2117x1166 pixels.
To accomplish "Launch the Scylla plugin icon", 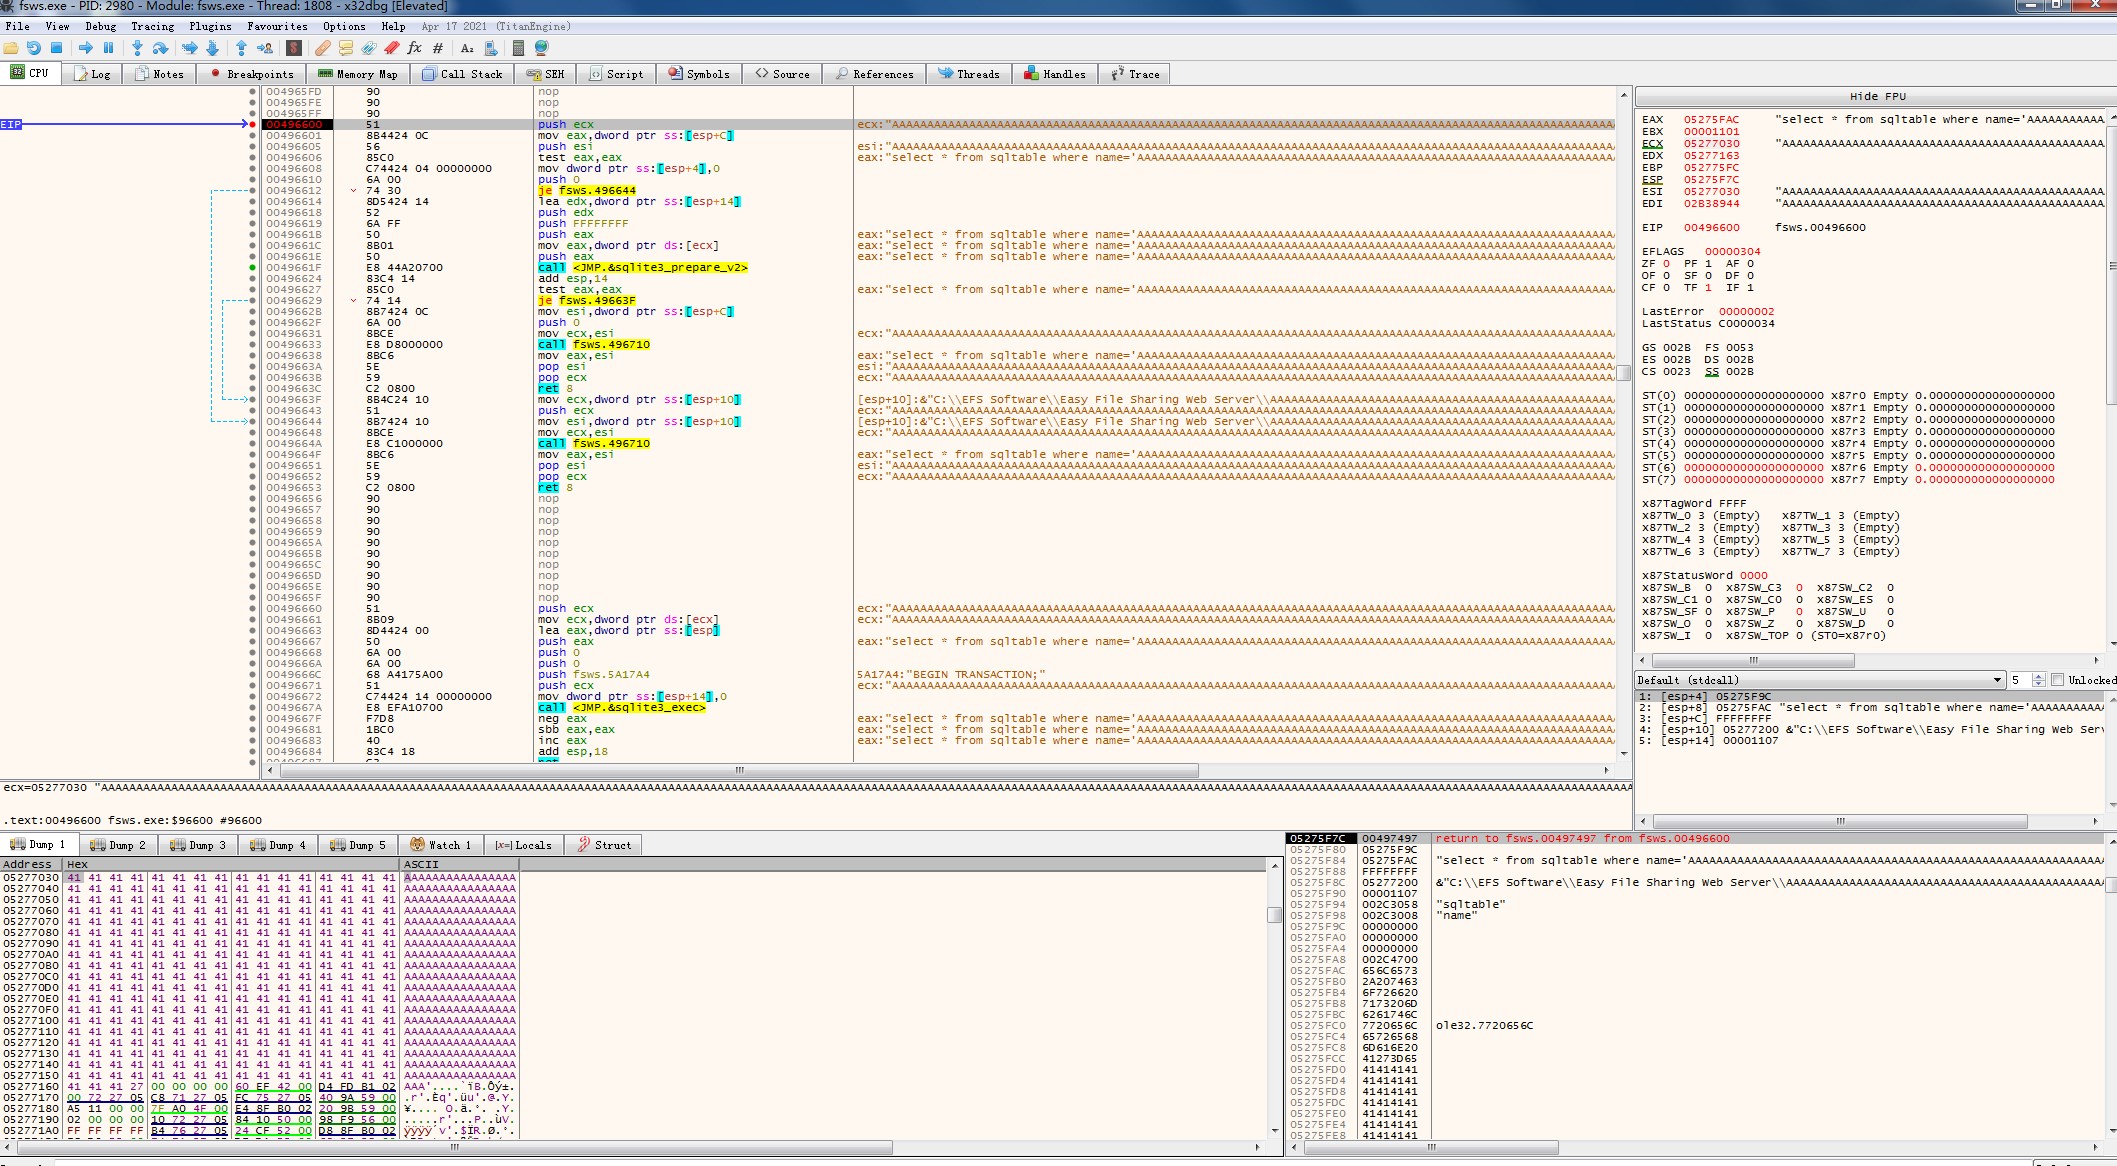I will click(294, 48).
